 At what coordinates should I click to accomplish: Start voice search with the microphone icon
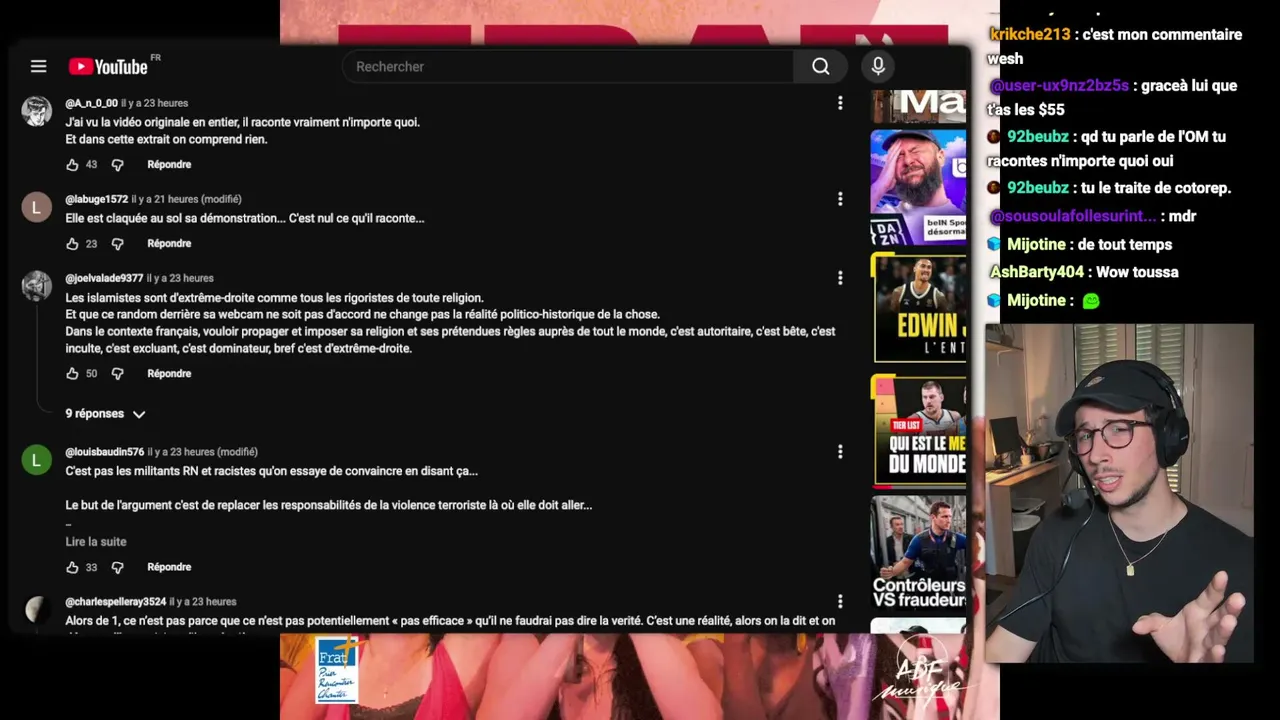878,66
